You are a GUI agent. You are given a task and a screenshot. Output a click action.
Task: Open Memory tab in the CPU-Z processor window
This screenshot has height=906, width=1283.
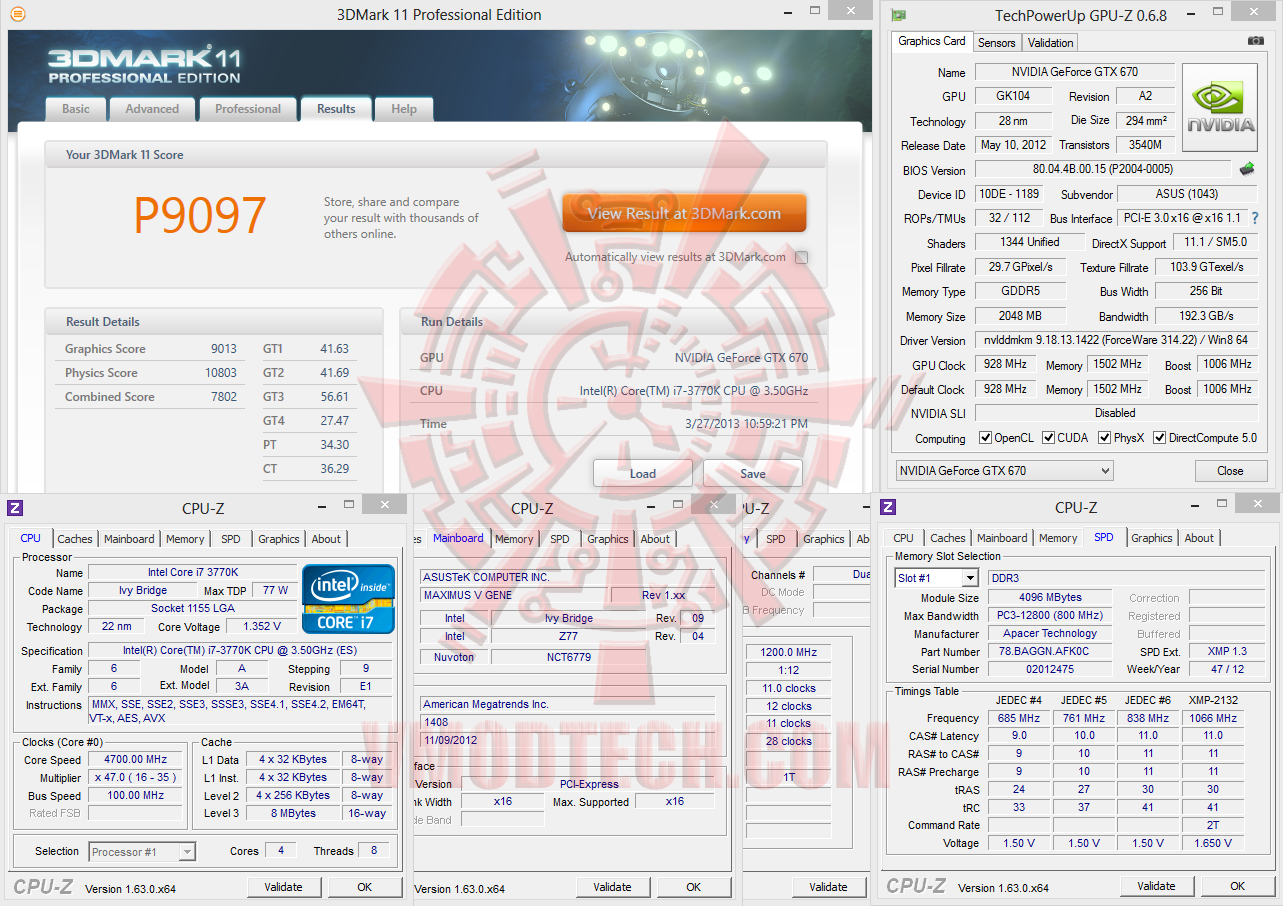(x=185, y=539)
